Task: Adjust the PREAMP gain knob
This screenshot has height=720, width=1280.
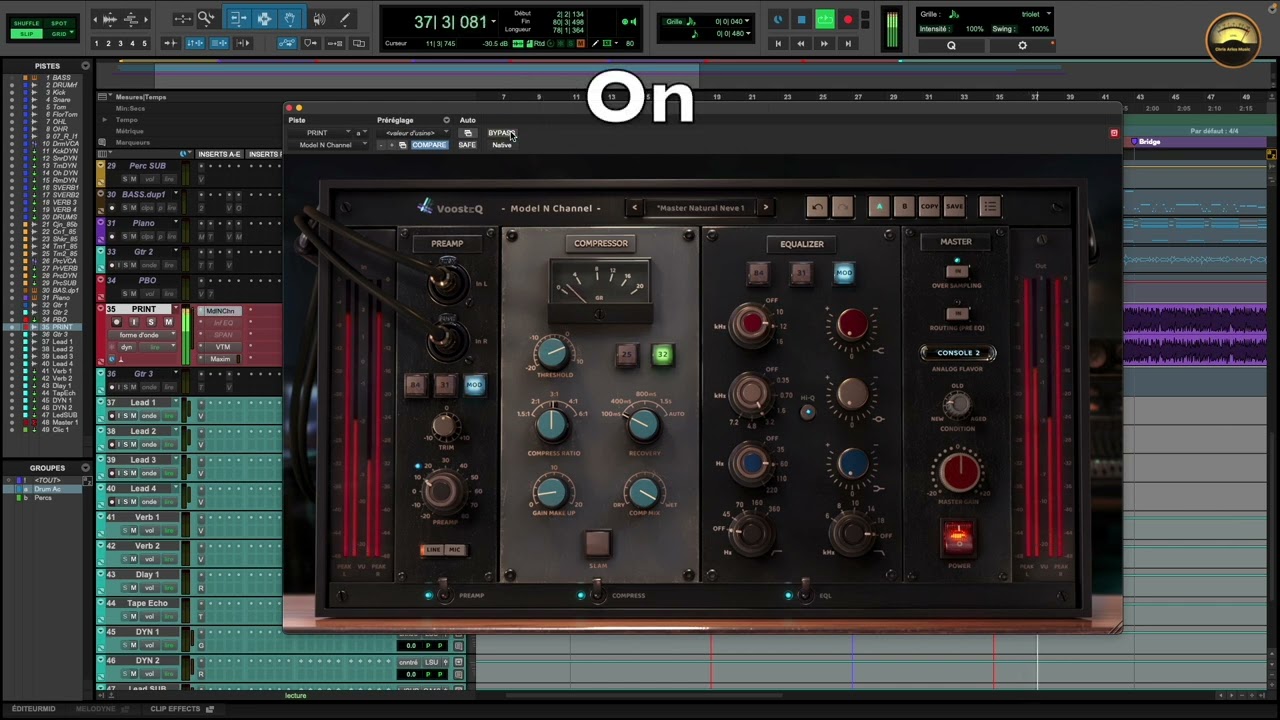Action: coord(441,490)
